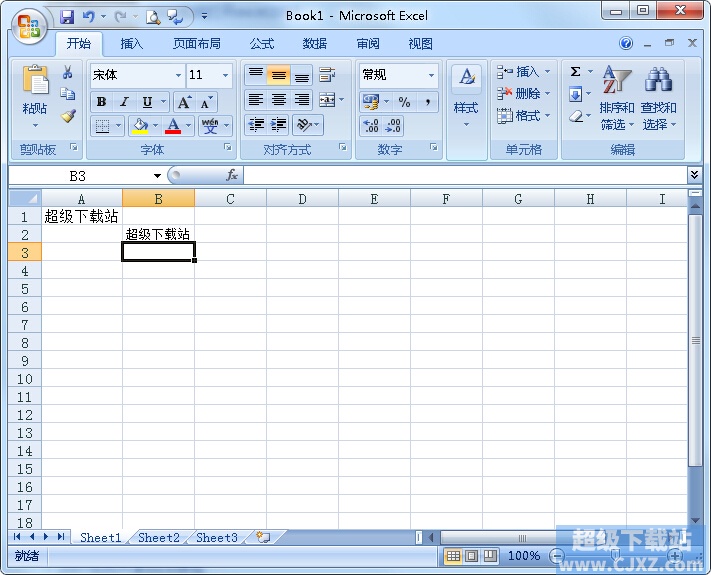This screenshot has width=711, height=575.
Task: Undo the last action
Action: click(x=88, y=17)
